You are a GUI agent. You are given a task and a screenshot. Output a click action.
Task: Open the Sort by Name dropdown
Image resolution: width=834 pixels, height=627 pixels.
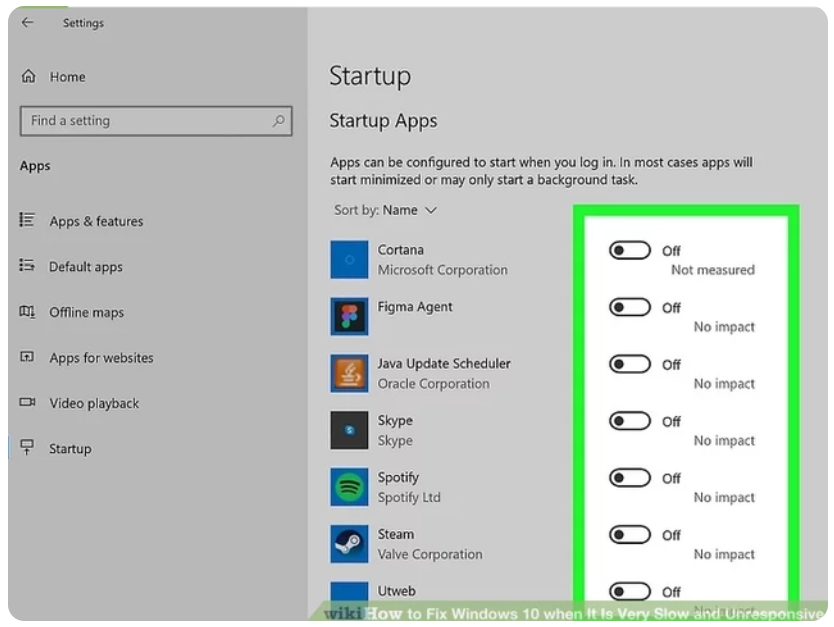[387, 210]
